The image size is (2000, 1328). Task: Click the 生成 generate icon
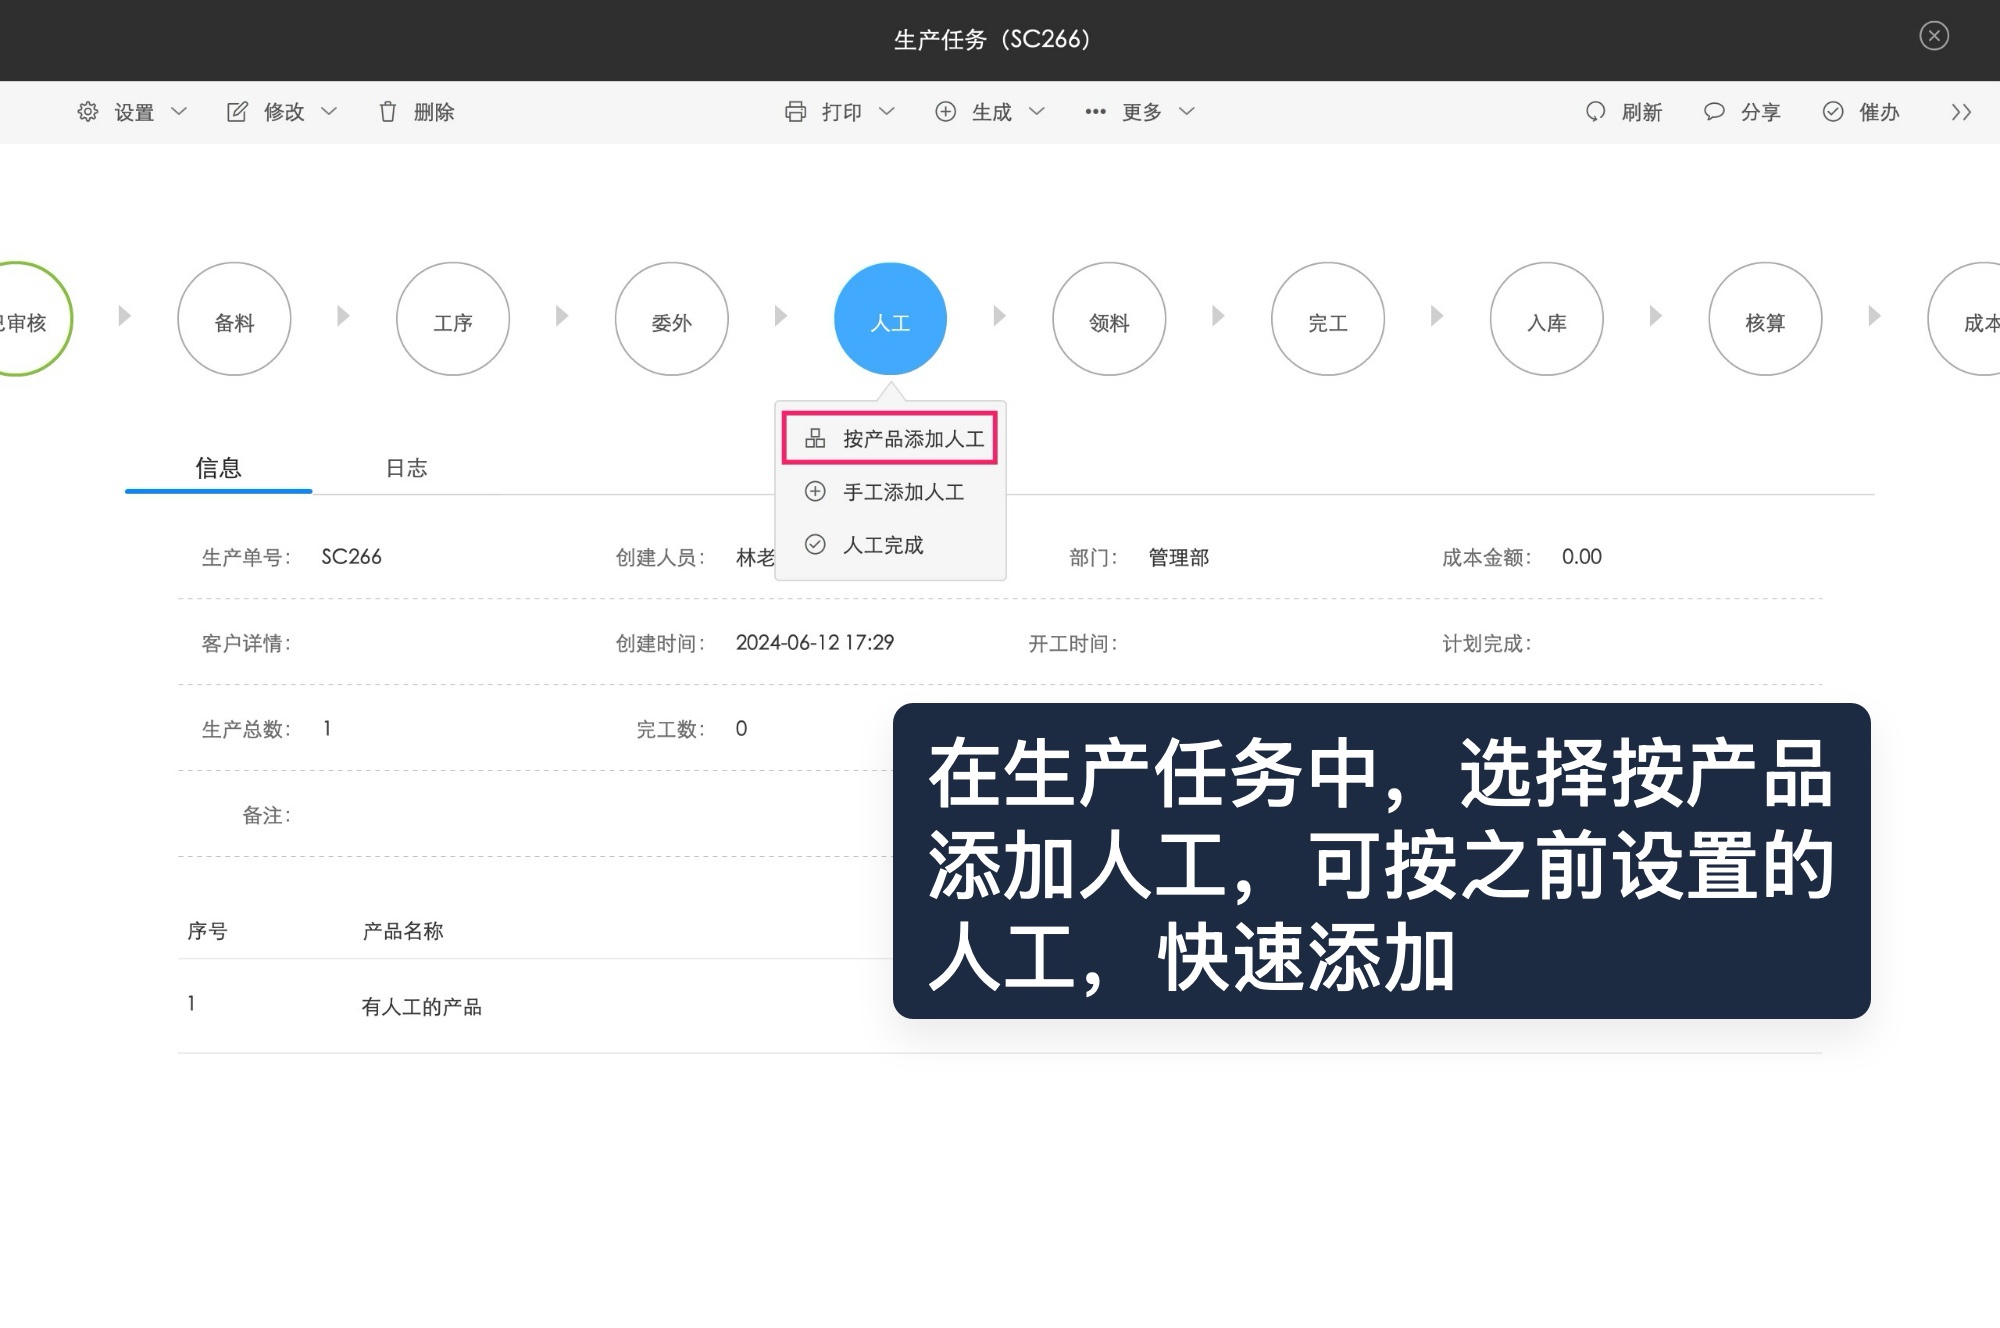946,112
